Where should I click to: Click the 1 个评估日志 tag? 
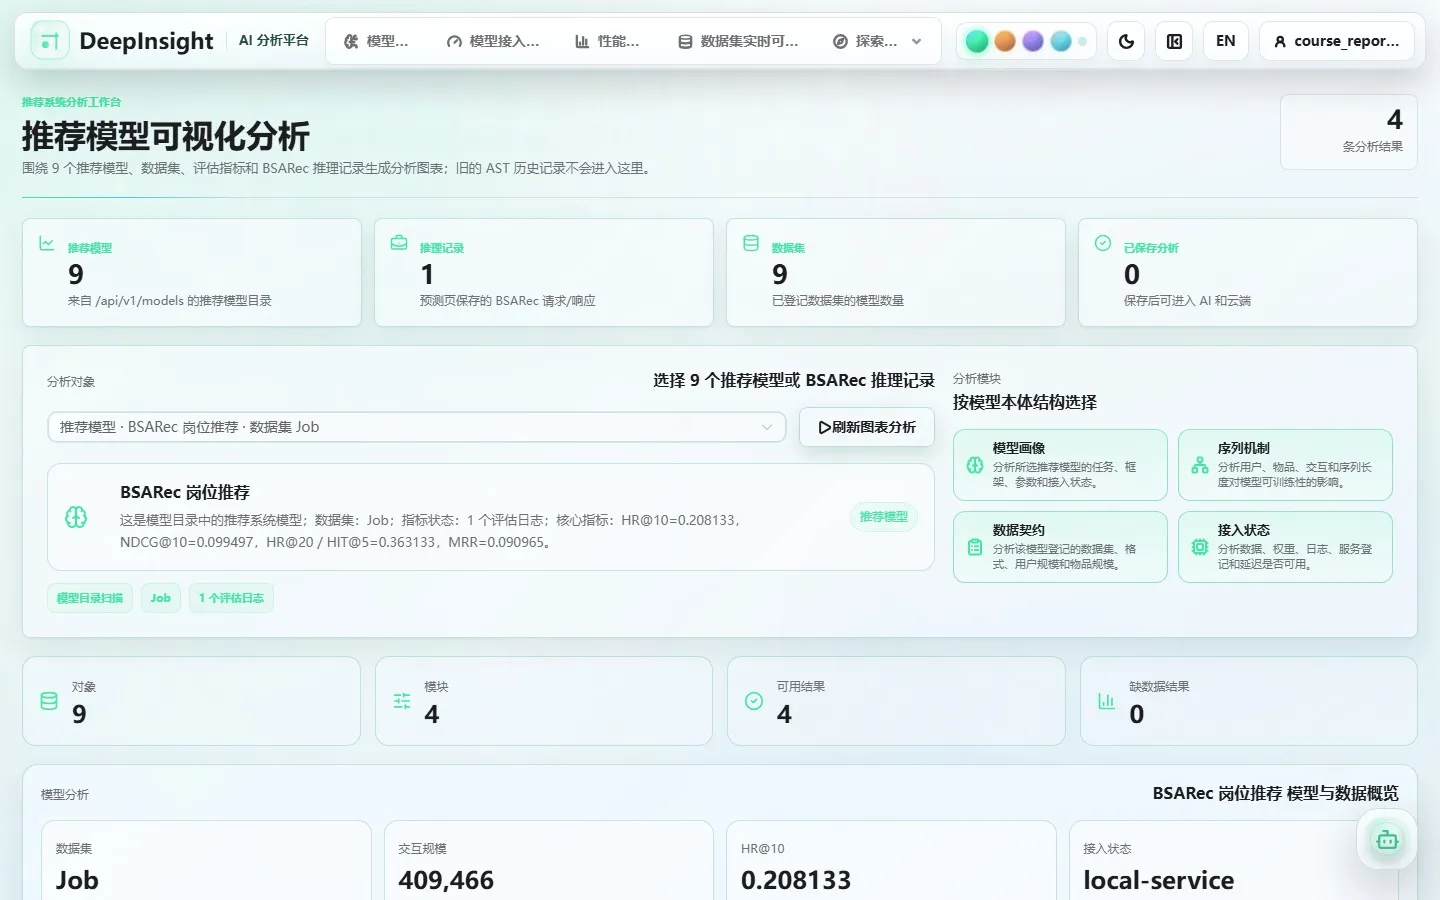pyautogui.click(x=231, y=598)
